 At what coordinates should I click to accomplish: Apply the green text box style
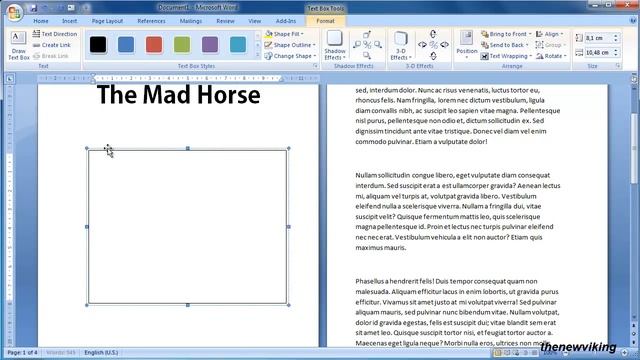point(182,44)
